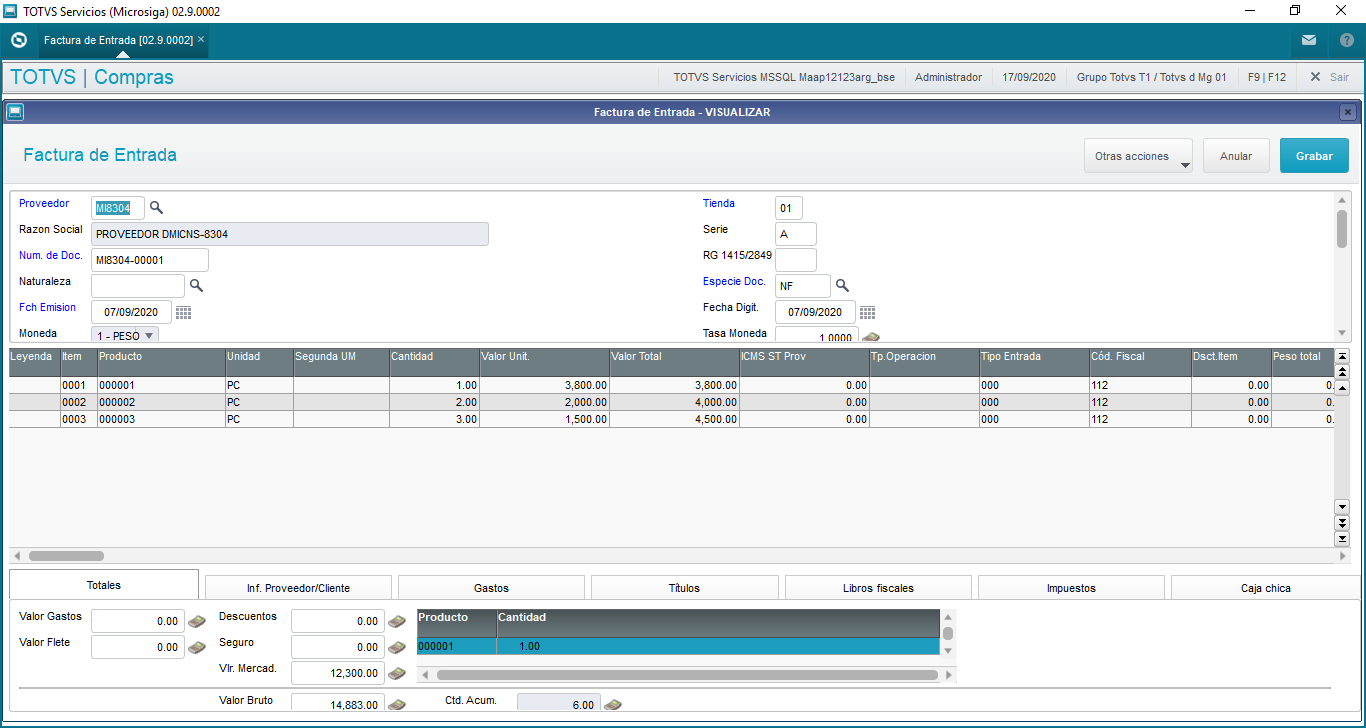The height and width of the screenshot is (728, 1366).
Task: Open the Impuestos tab
Action: 1071,588
